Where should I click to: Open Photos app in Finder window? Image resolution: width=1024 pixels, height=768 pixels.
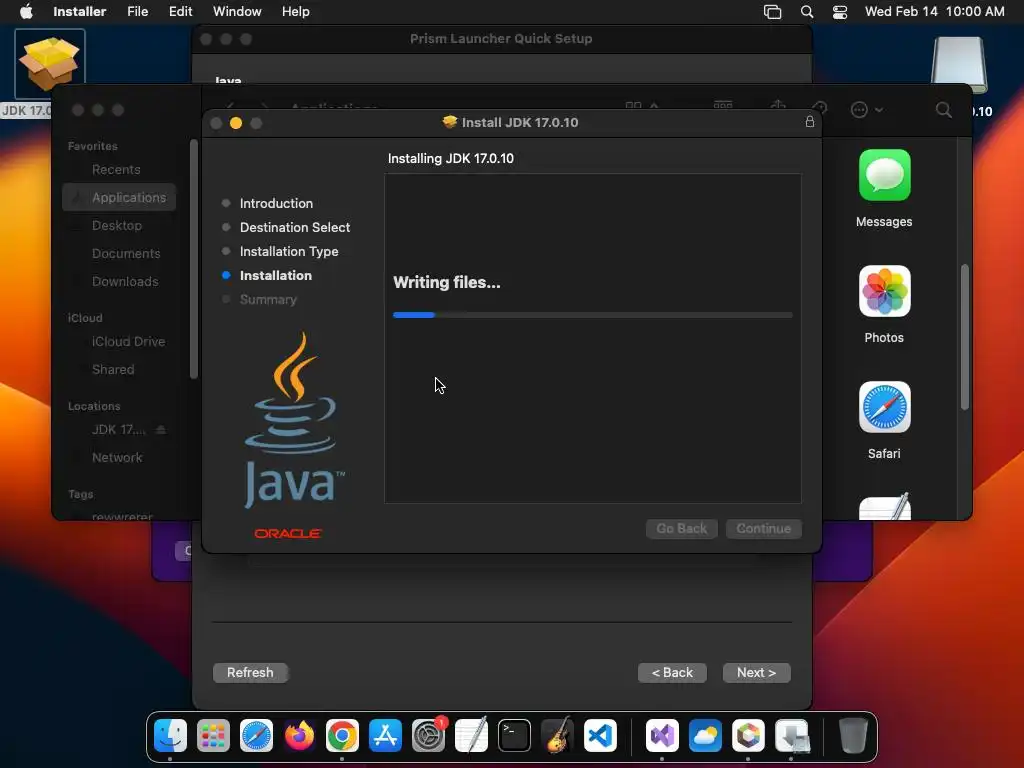point(884,291)
